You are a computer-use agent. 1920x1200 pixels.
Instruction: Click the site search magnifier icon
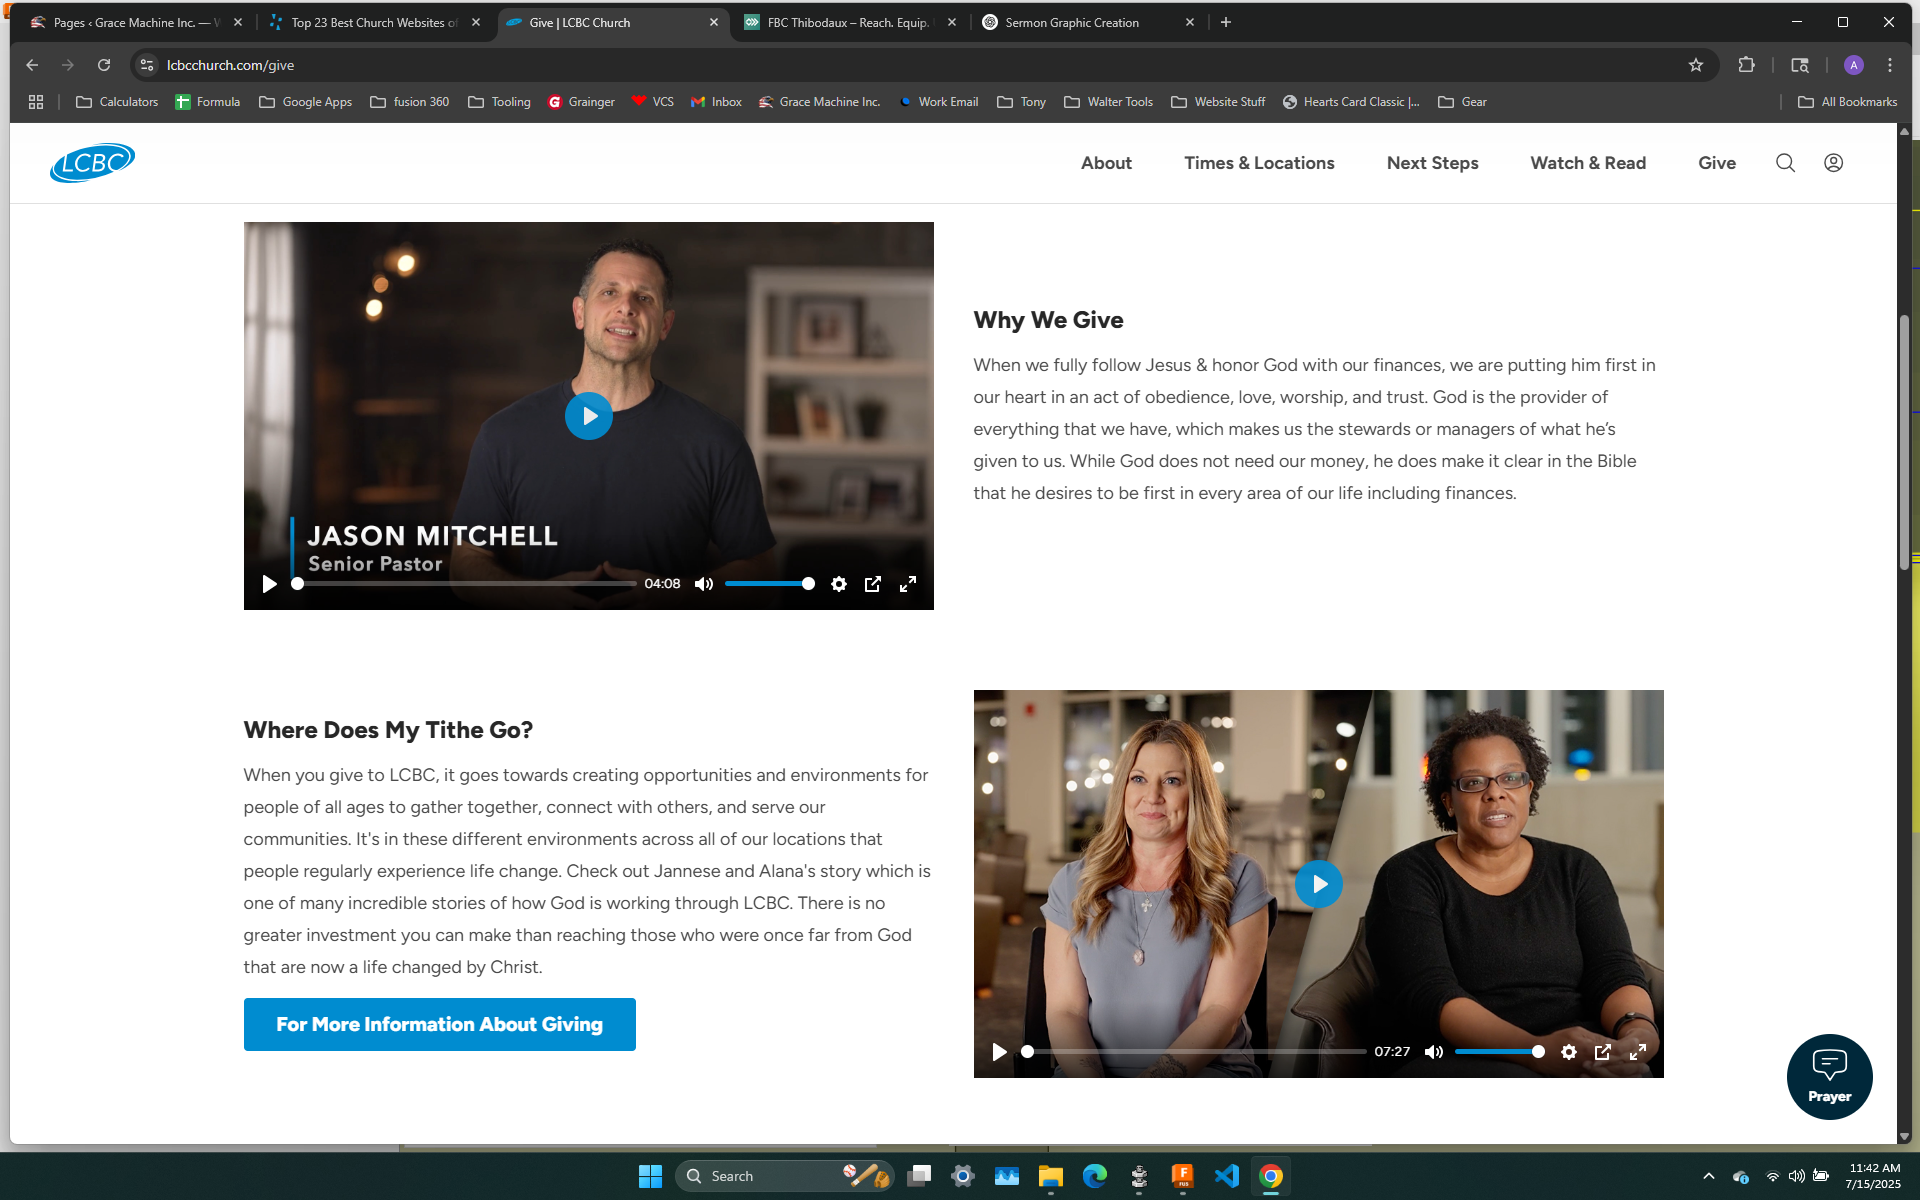pyautogui.click(x=1785, y=163)
